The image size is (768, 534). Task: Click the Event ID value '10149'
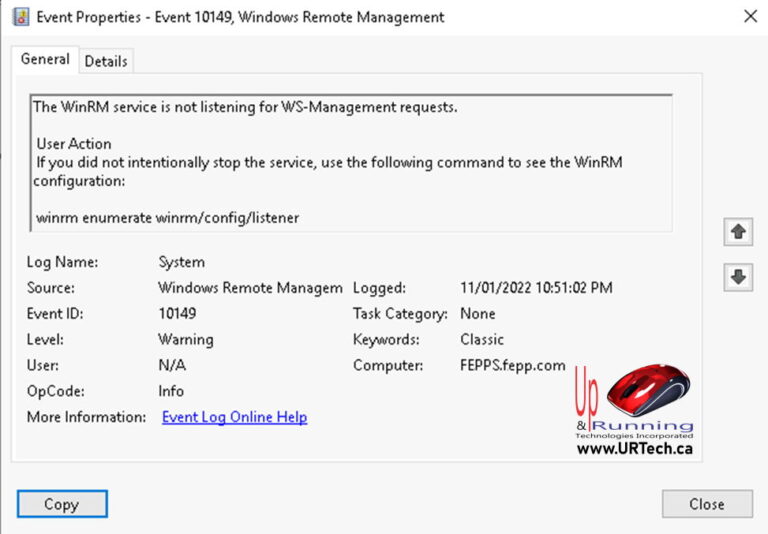[x=177, y=314]
